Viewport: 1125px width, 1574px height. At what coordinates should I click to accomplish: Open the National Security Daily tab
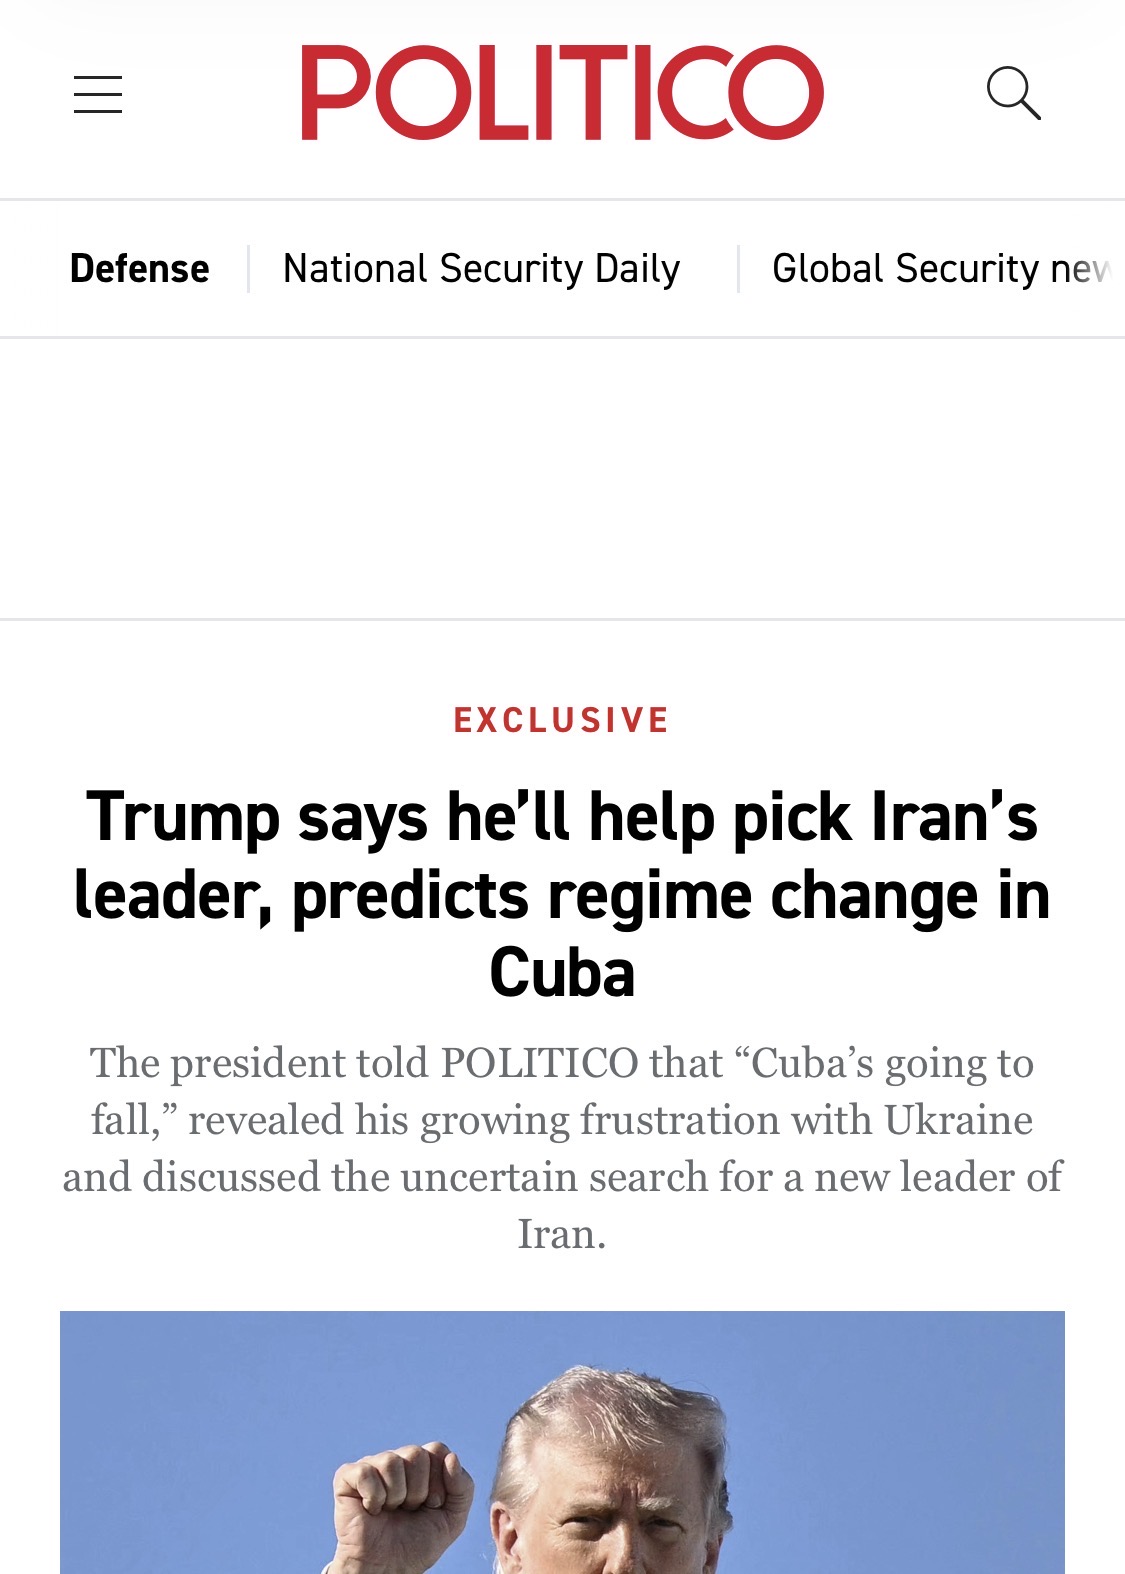tap(481, 269)
